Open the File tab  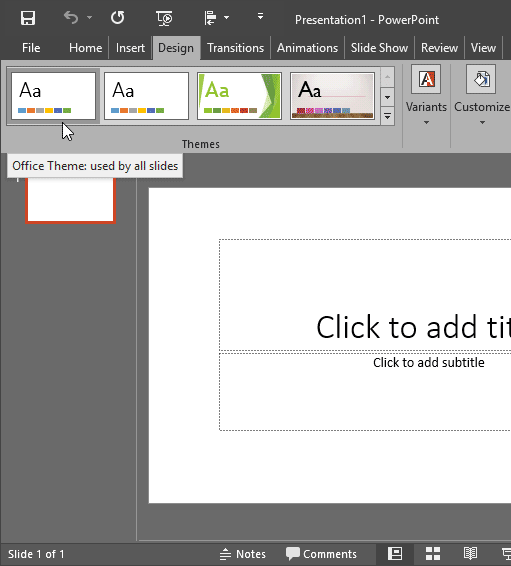pos(31,48)
